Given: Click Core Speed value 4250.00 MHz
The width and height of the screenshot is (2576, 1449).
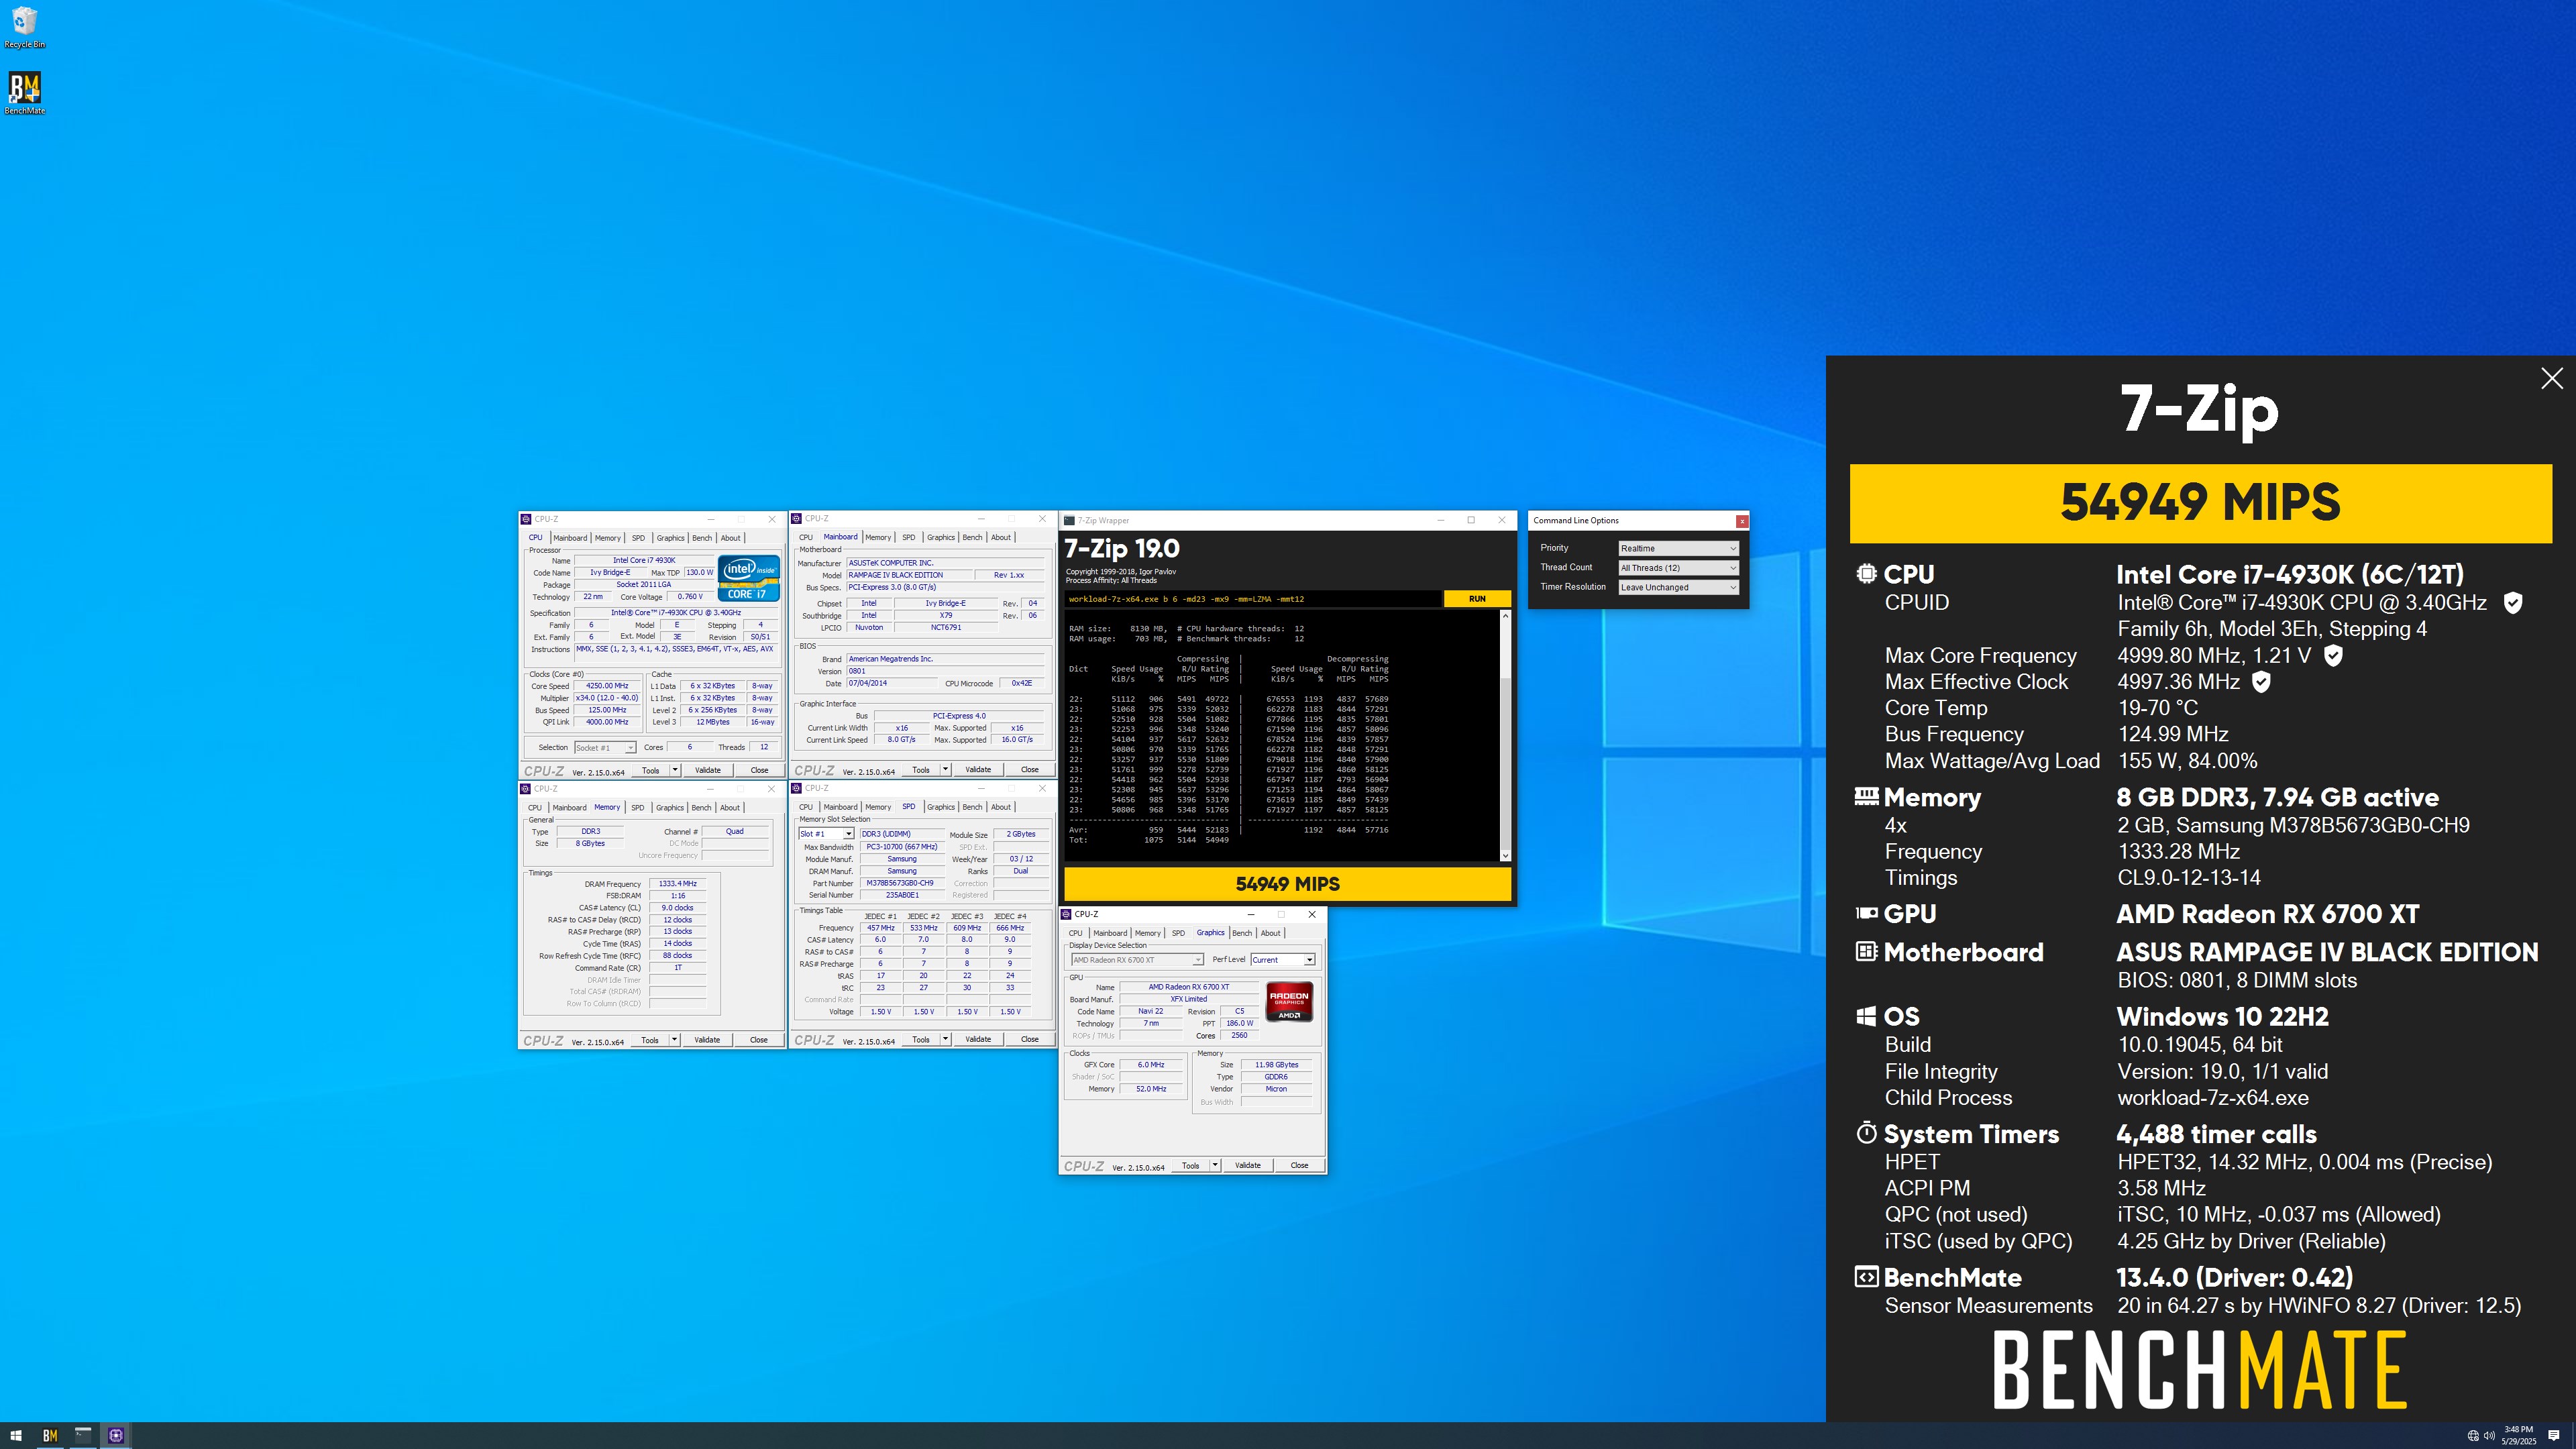Looking at the screenshot, I should tap(607, 686).
